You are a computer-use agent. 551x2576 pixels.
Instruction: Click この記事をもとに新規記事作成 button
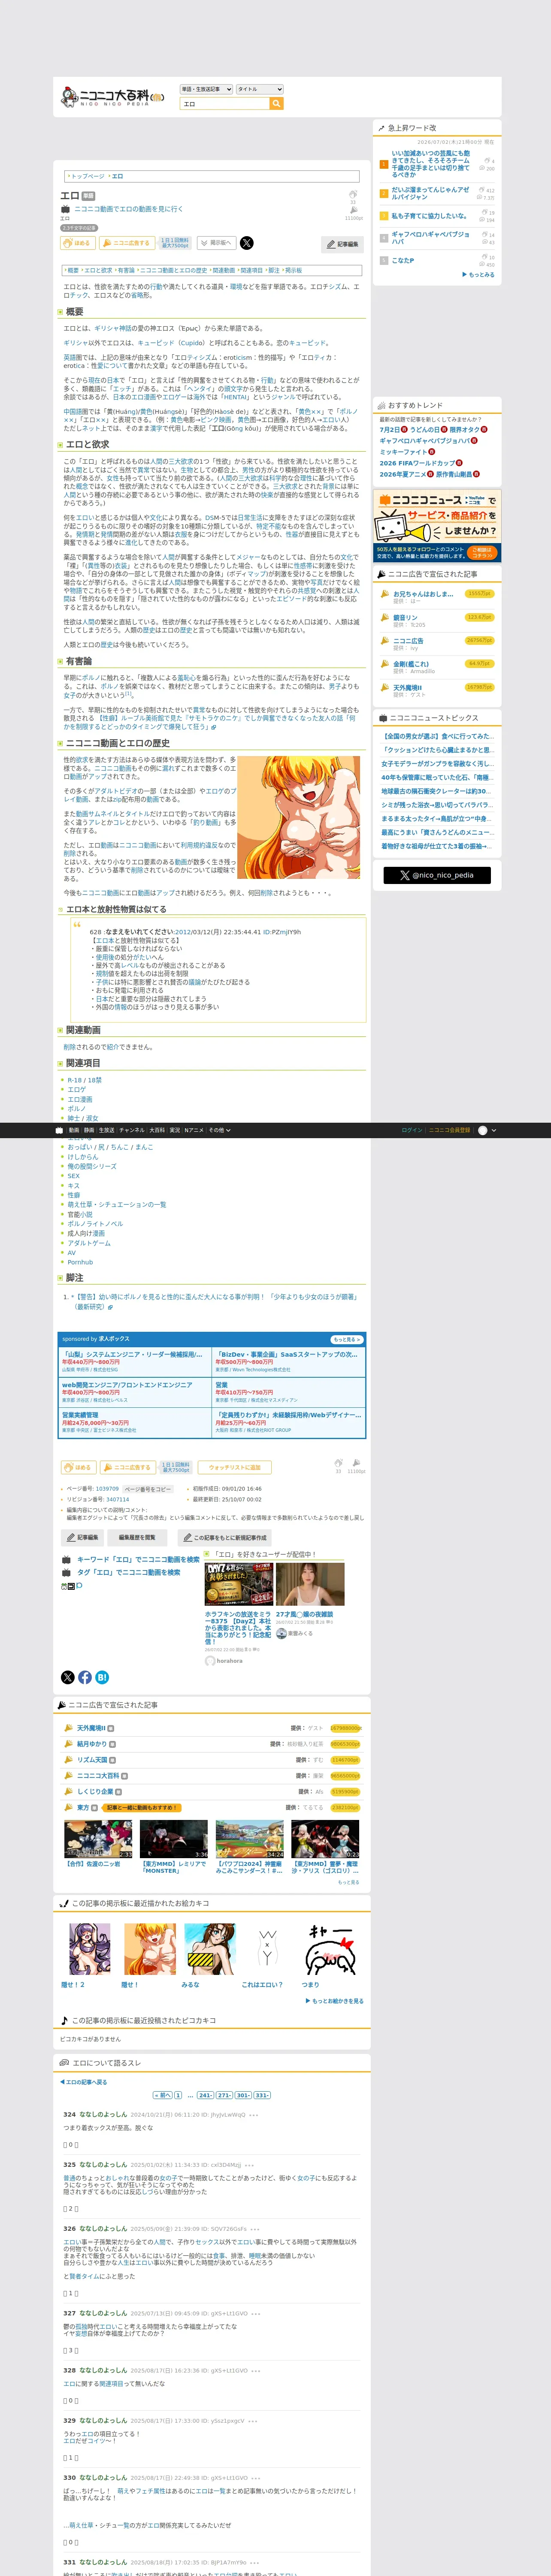point(224,1538)
